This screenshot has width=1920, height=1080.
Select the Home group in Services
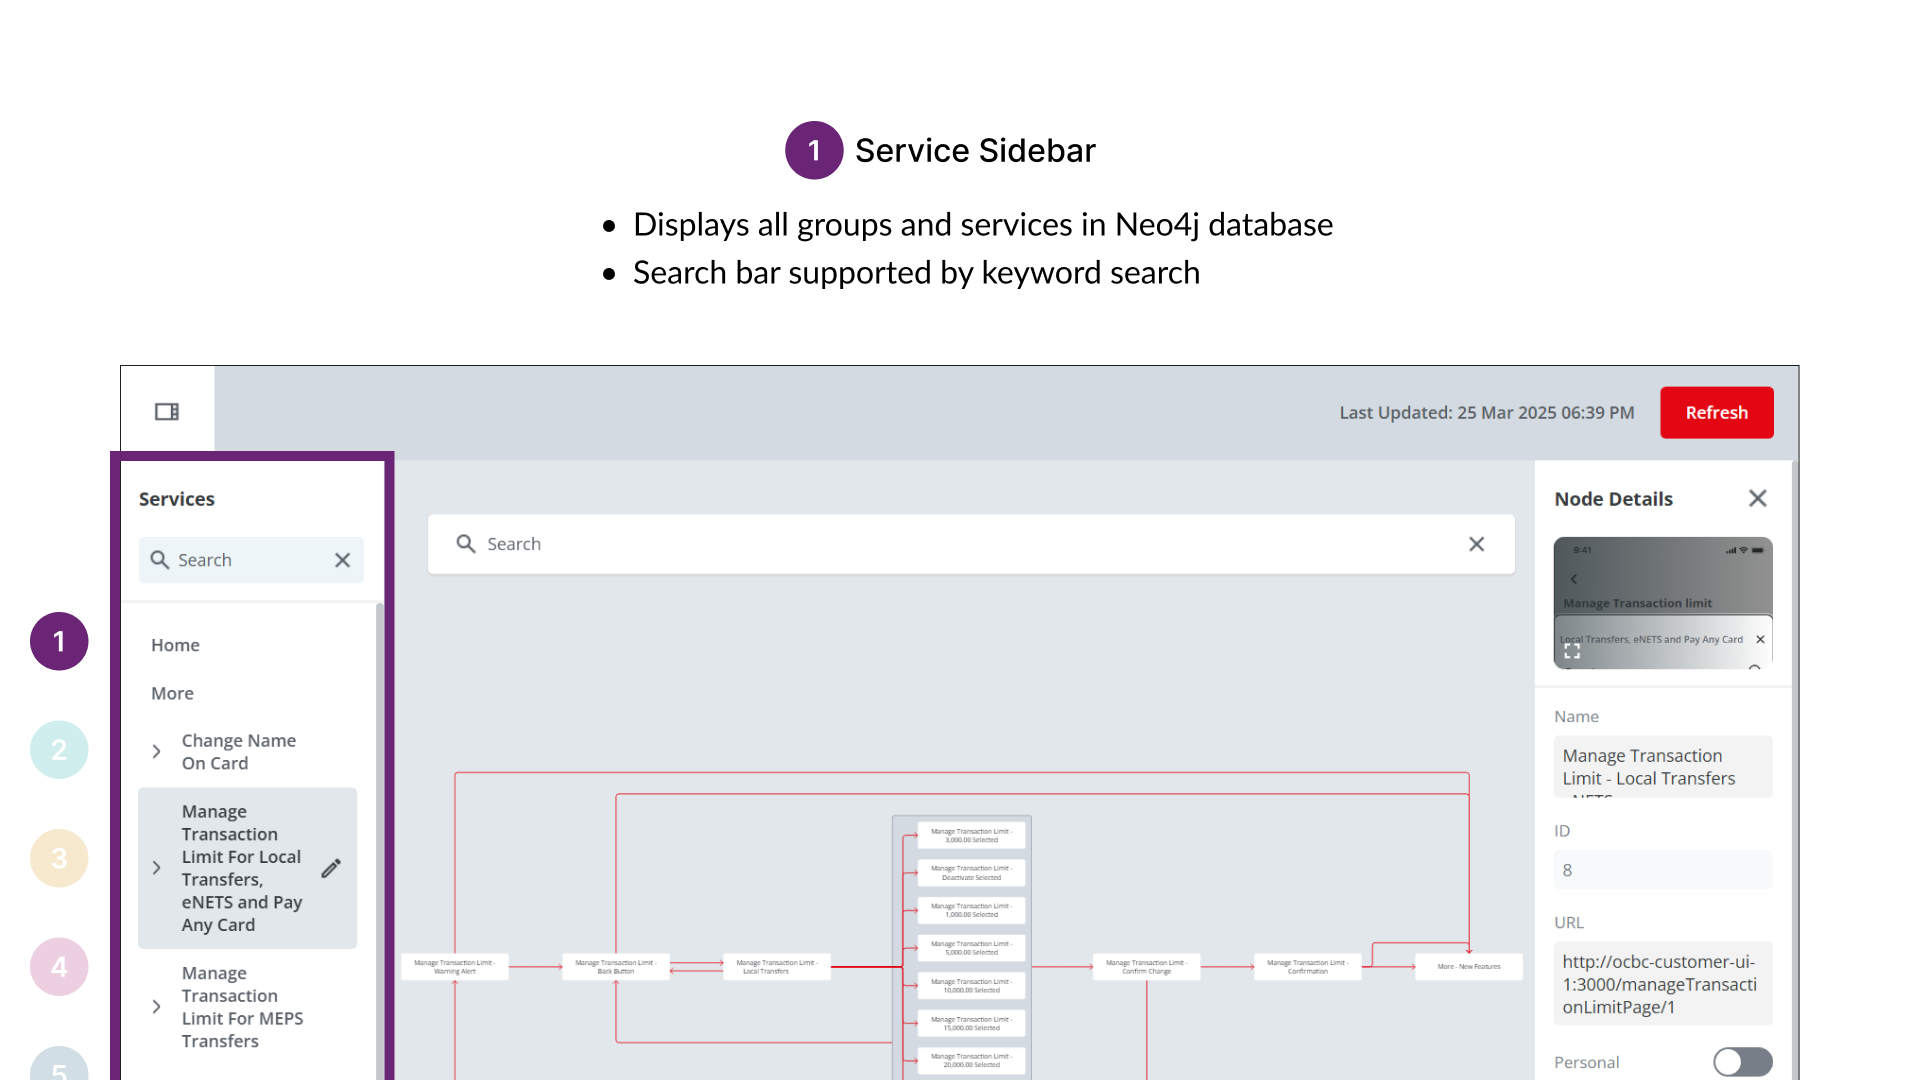pos(175,645)
